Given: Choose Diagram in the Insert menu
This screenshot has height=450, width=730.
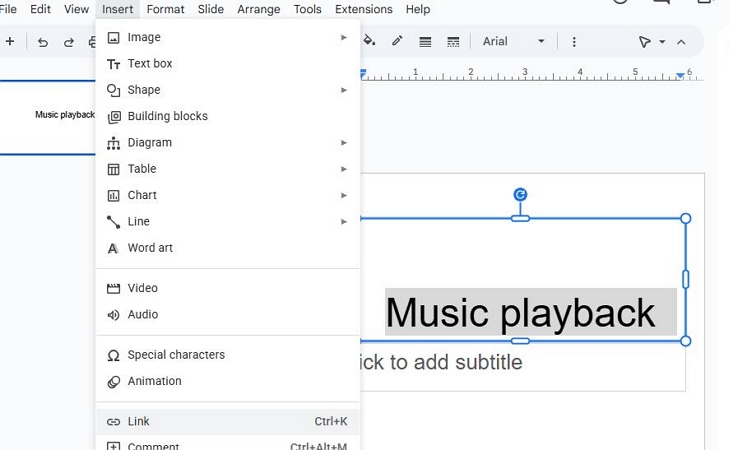Looking at the screenshot, I should (x=228, y=142).
